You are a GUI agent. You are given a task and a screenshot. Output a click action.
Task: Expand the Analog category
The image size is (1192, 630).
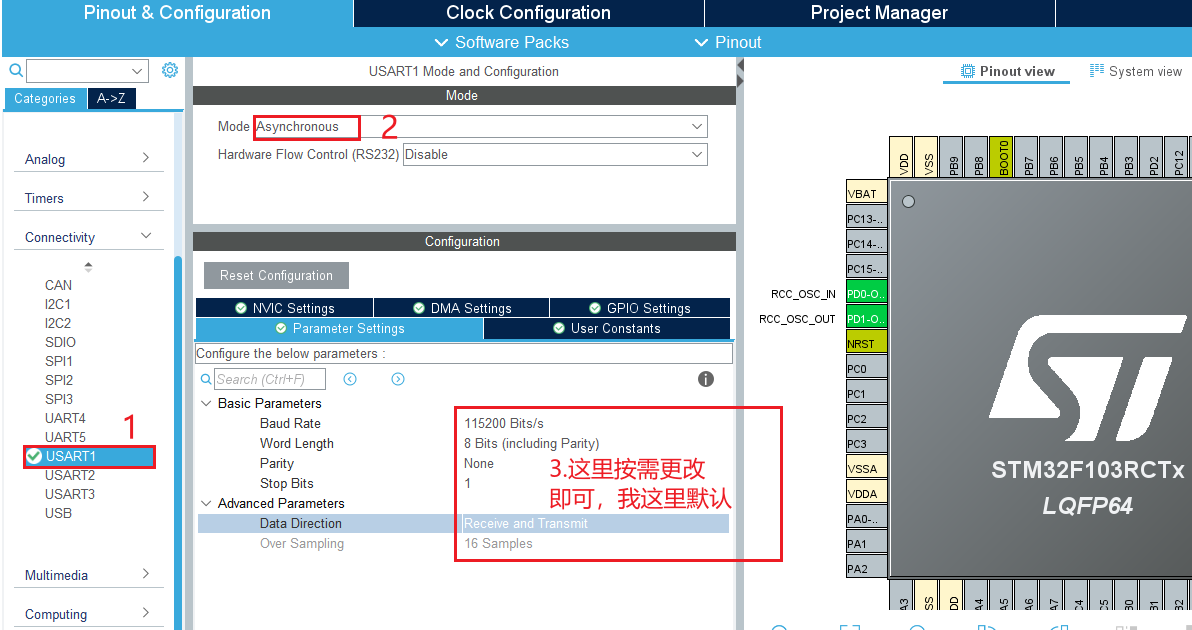pyautogui.click(x=88, y=159)
